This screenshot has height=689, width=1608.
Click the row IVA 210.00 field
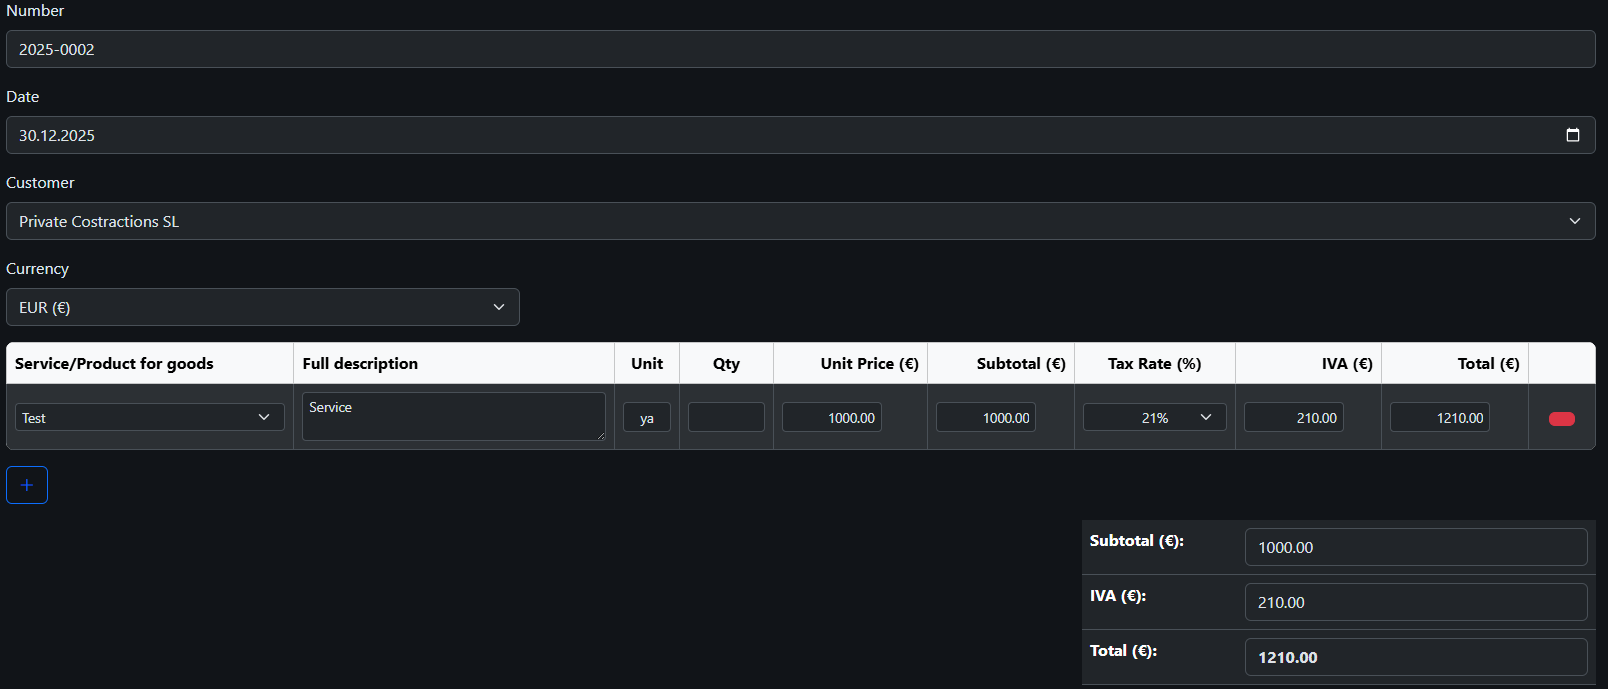[x=1293, y=418]
